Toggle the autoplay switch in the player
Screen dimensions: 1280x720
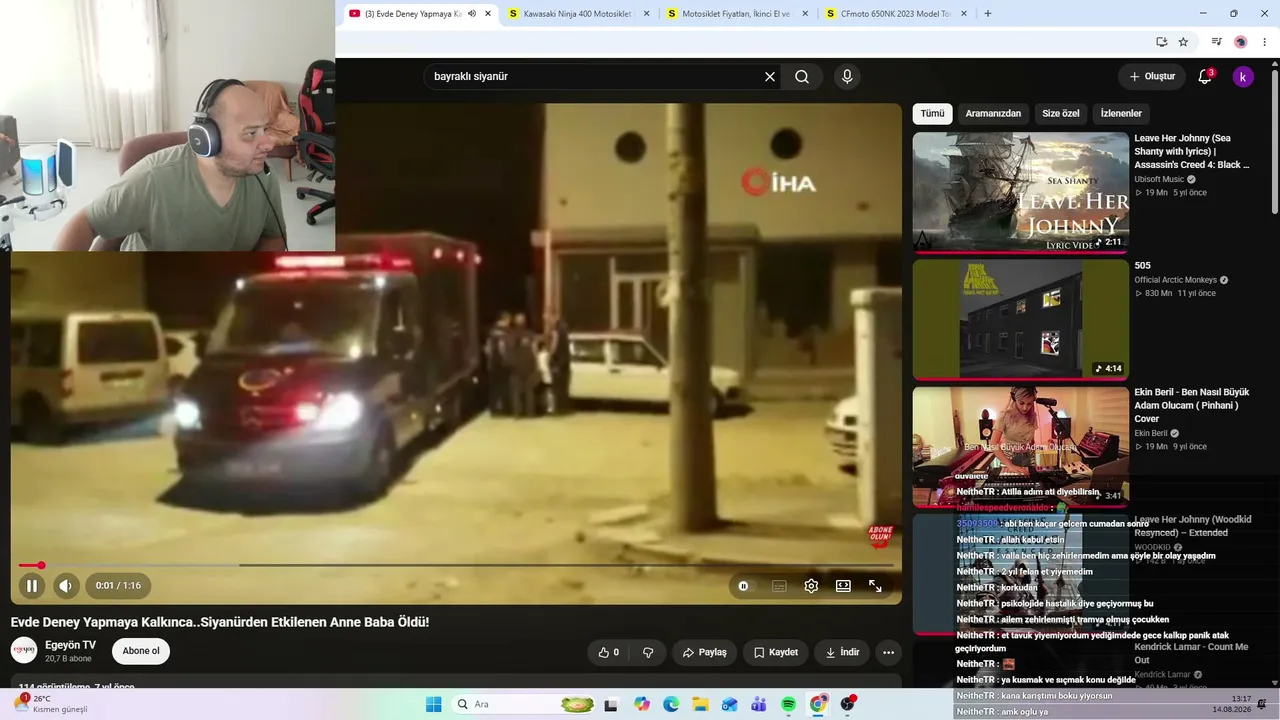(743, 586)
